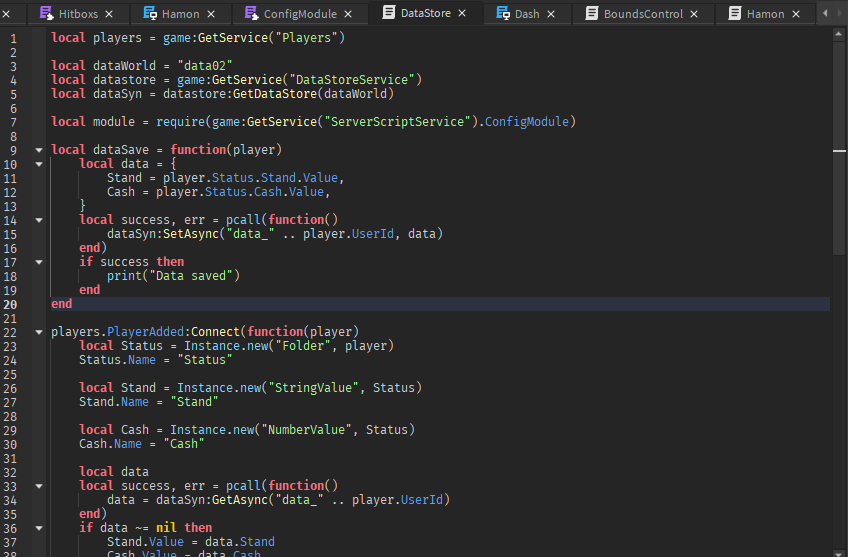The width and height of the screenshot is (848, 557).
Task: Close the Hitboxs tab
Action: click(x=109, y=14)
